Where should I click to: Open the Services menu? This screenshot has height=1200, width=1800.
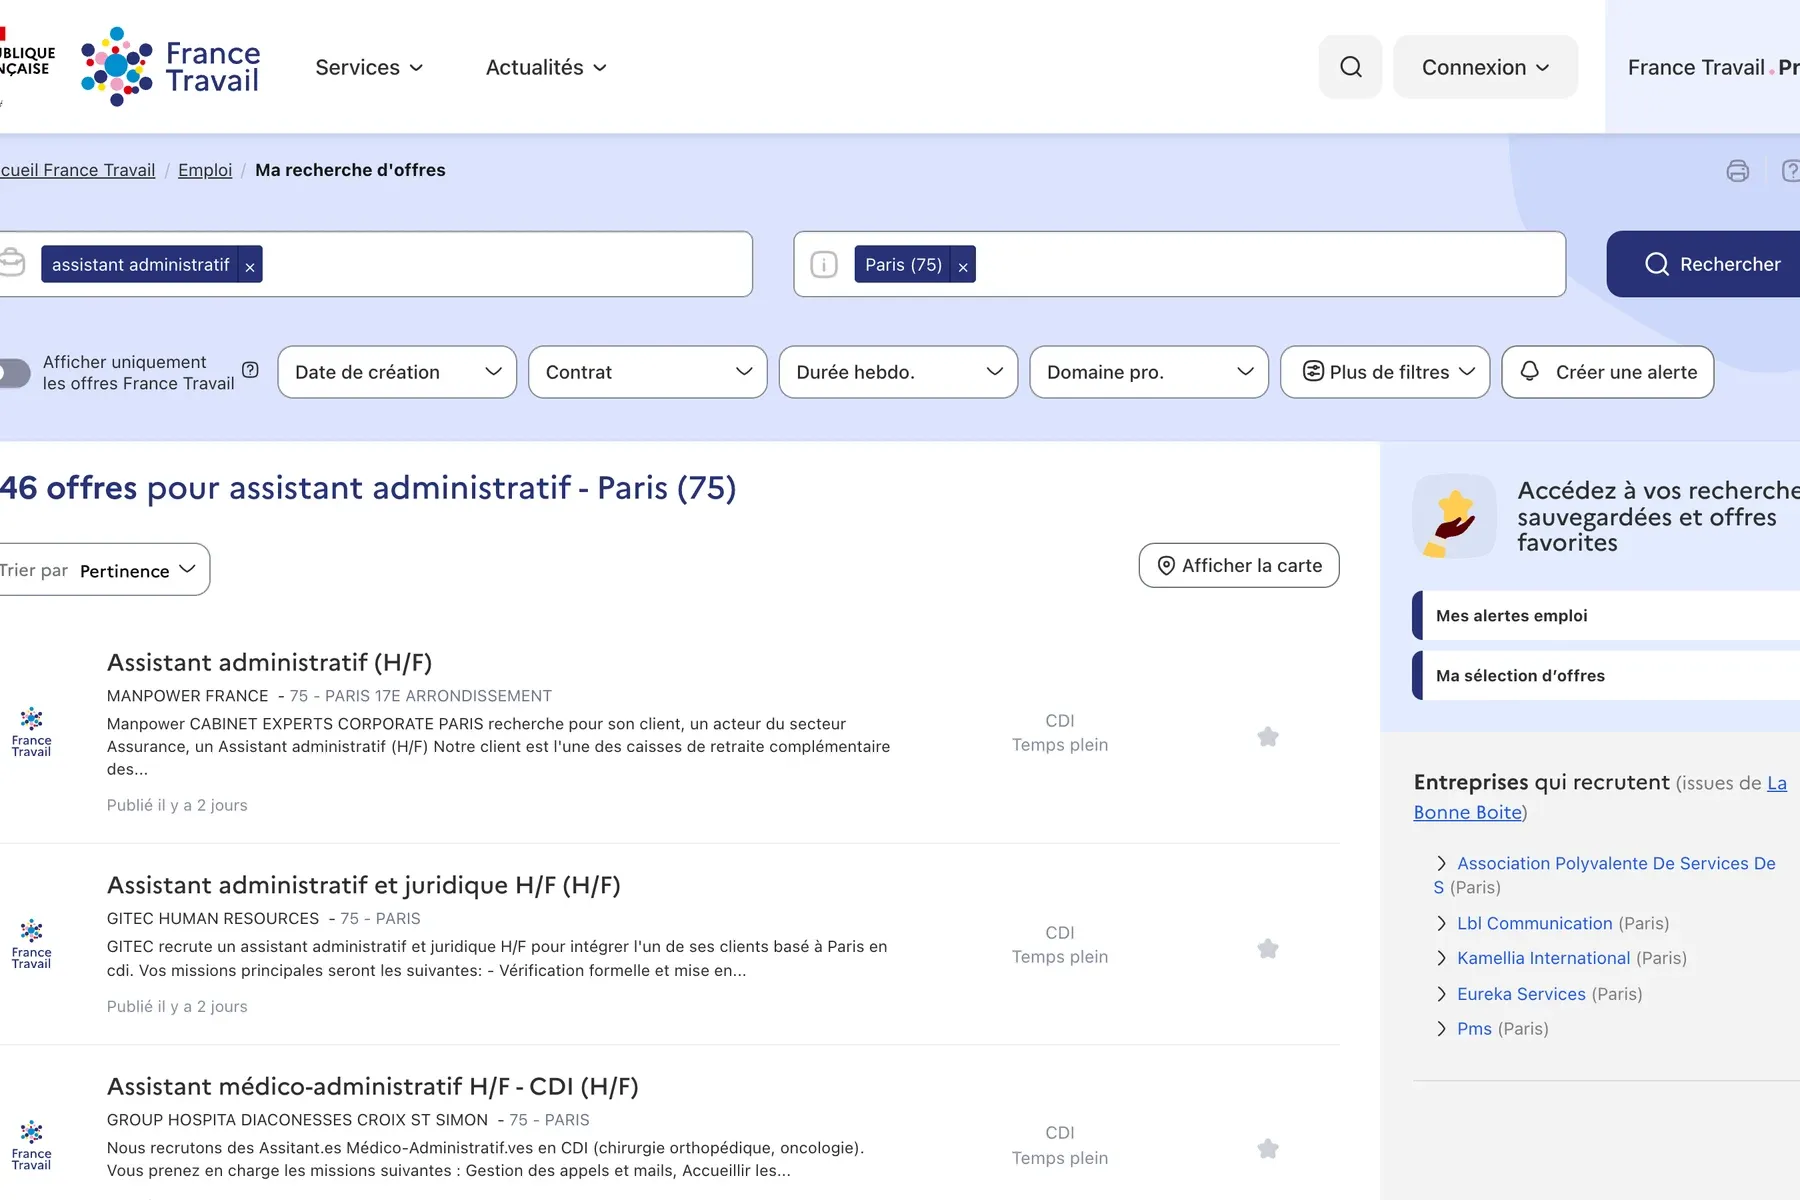369,67
